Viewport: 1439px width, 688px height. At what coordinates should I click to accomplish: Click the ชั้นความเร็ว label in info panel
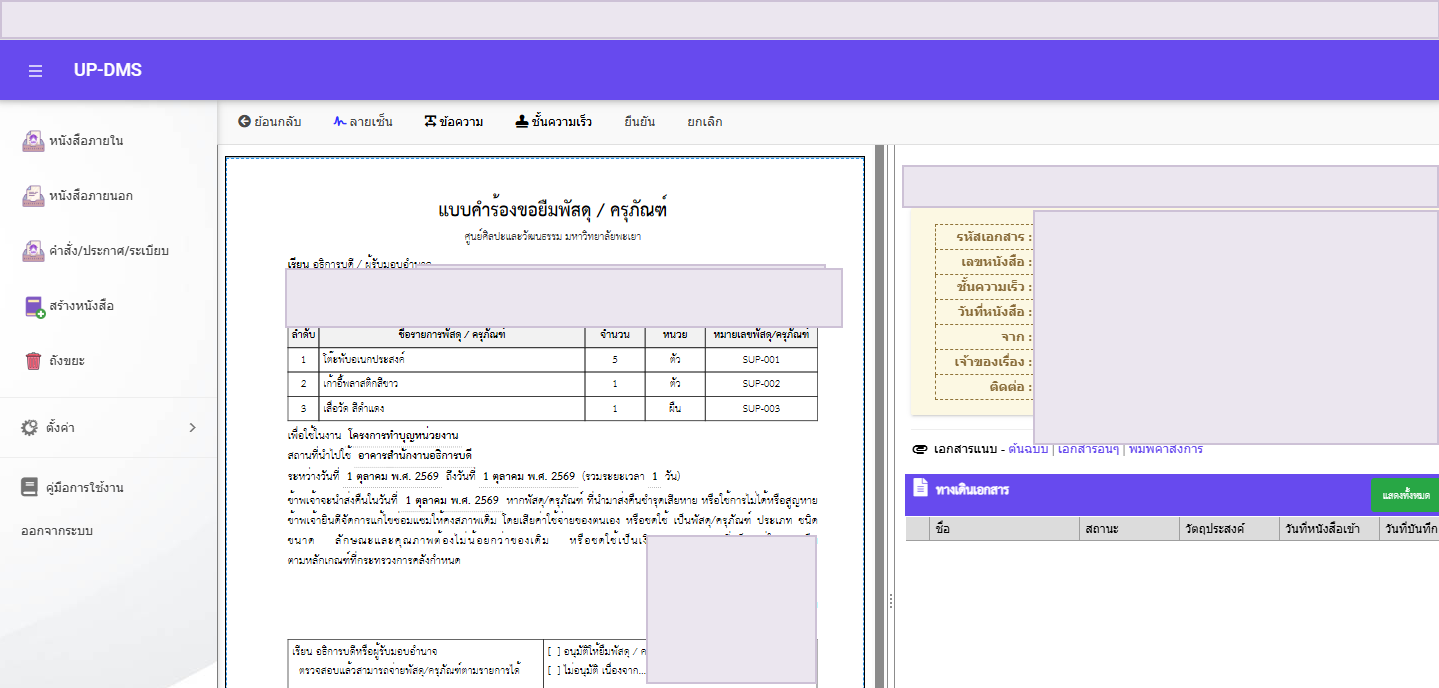(x=994, y=287)
